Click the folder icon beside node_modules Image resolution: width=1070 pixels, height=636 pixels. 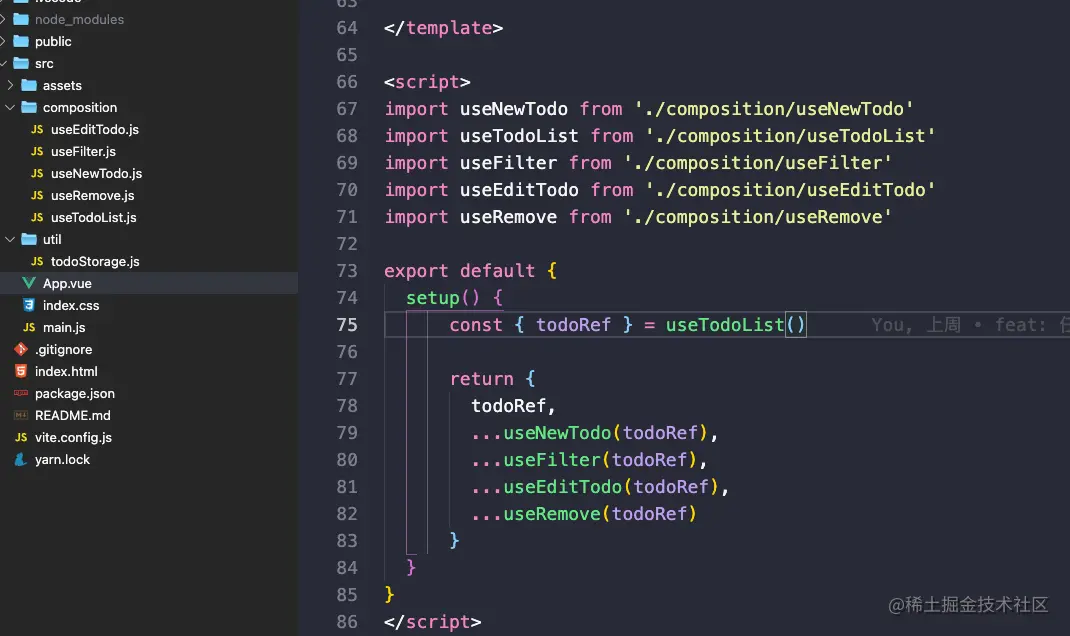coord(21,19)
